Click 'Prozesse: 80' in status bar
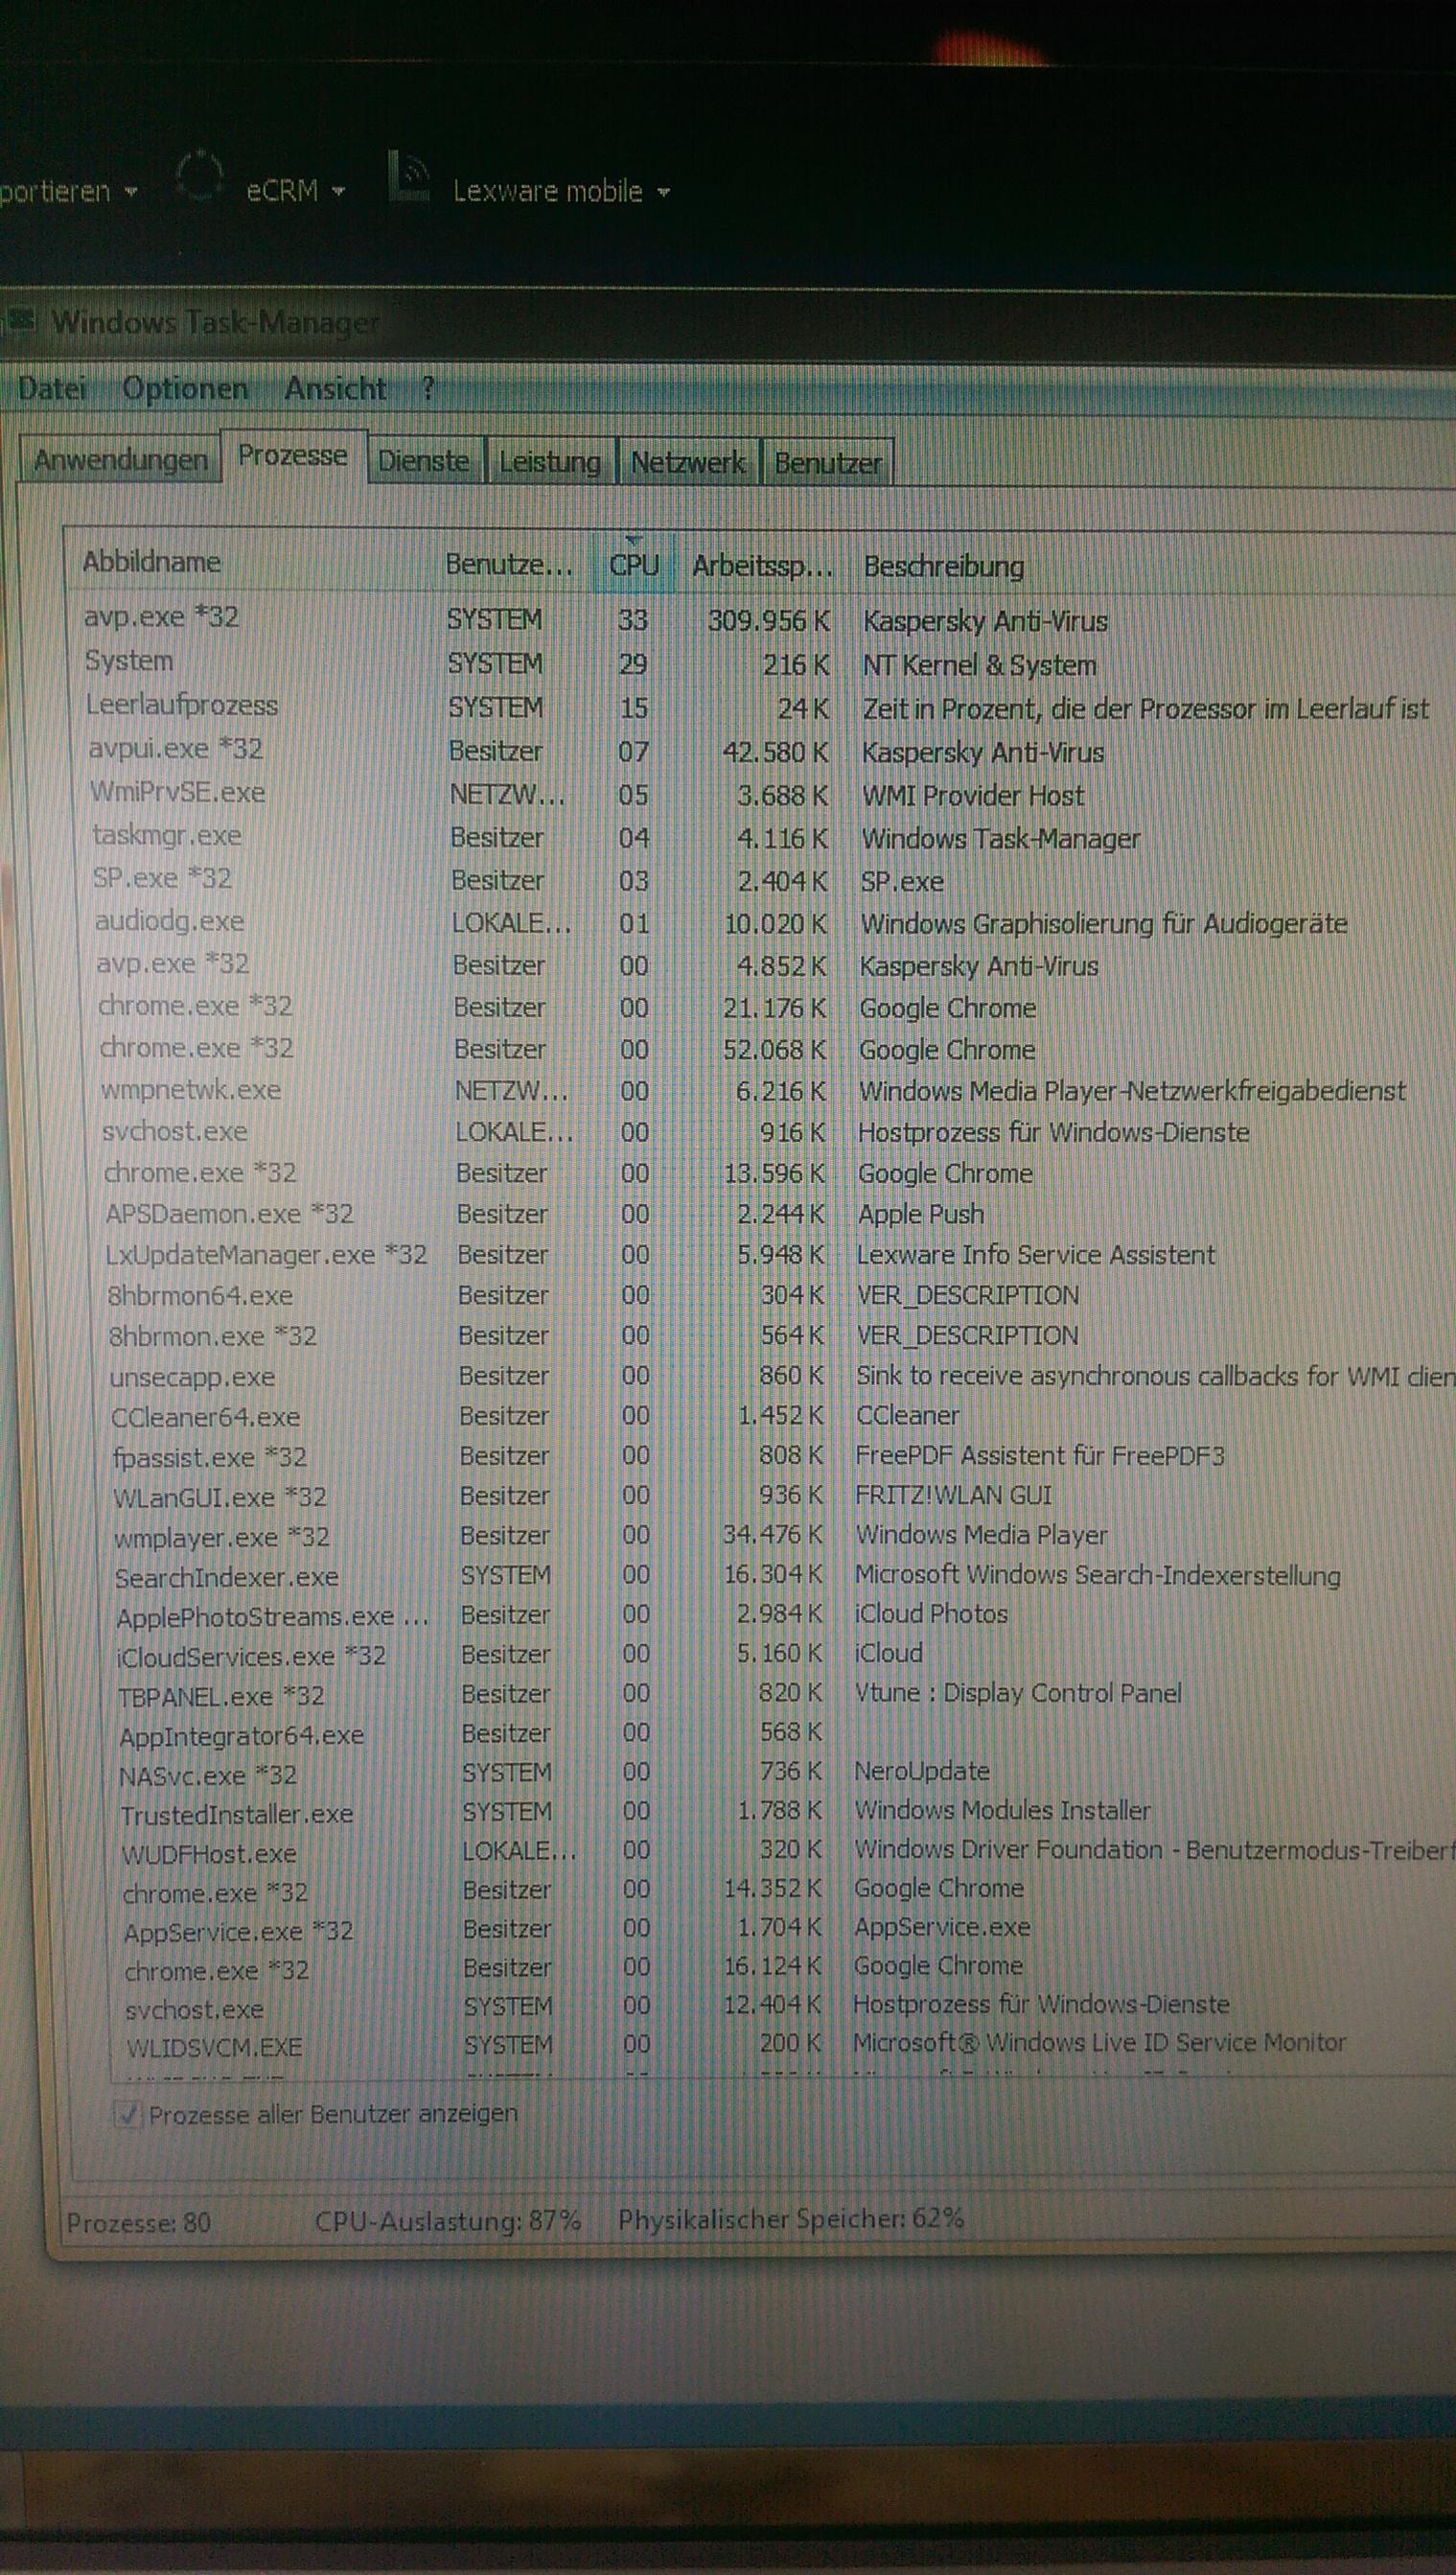 pos(138,2223)
